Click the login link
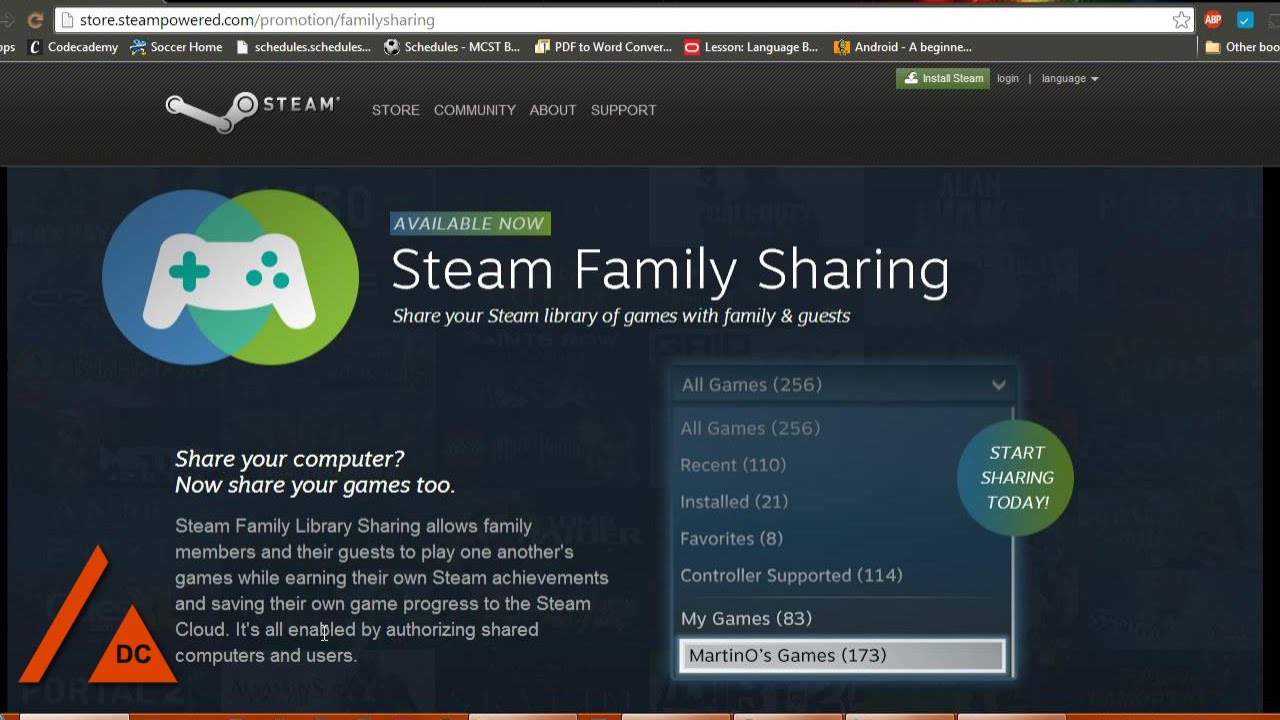The width and height of the screenshot is (1280, 720). coord(1008,78)
